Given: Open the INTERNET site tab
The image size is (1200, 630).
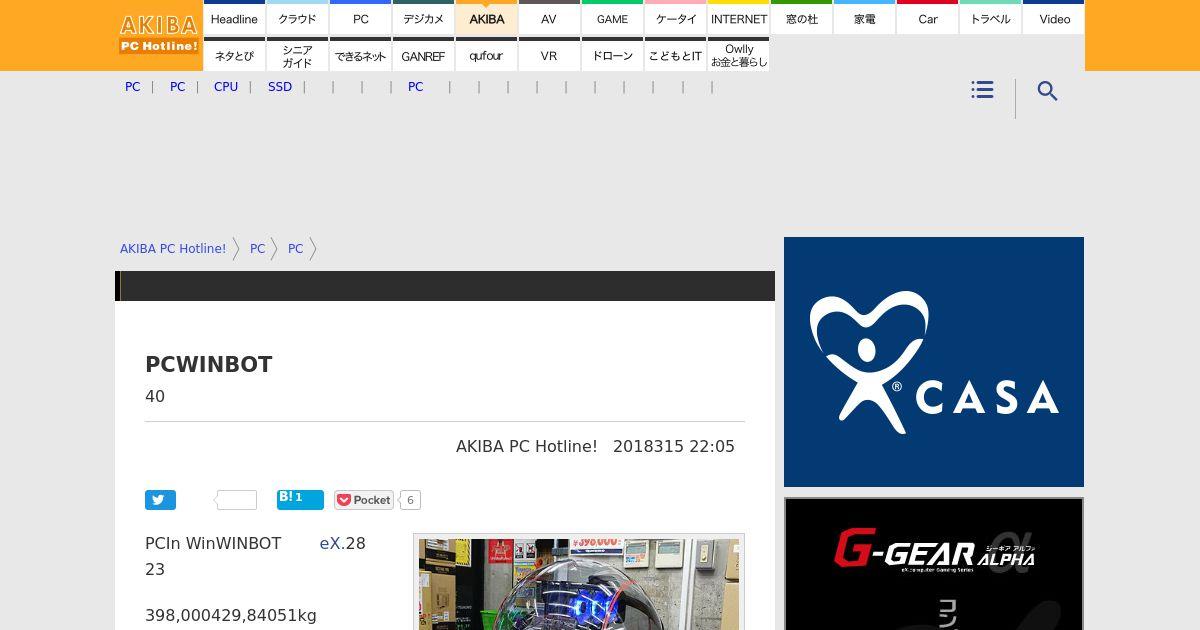Looking at the screenshot, I should click(x=738, y=19).
